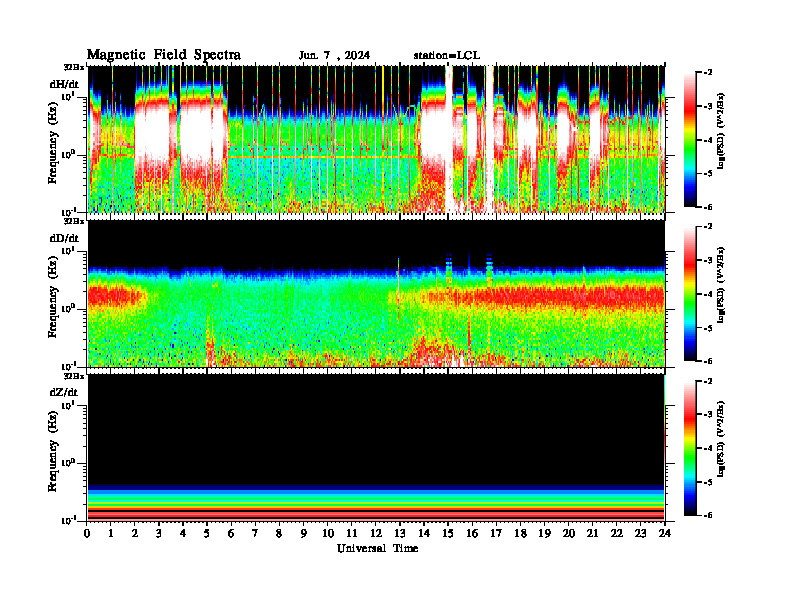Click inside the dH/dt spectrogram plot
This screenshot has width=792, height=612.
point(376,139)
